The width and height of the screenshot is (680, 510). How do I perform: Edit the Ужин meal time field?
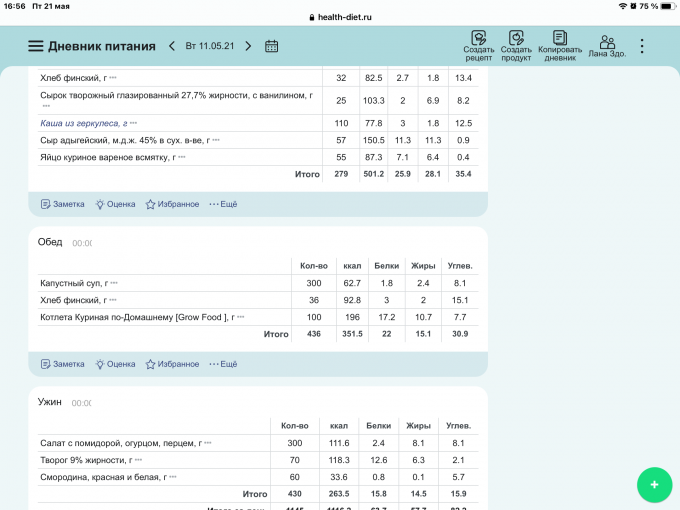(x=82, y=403)
